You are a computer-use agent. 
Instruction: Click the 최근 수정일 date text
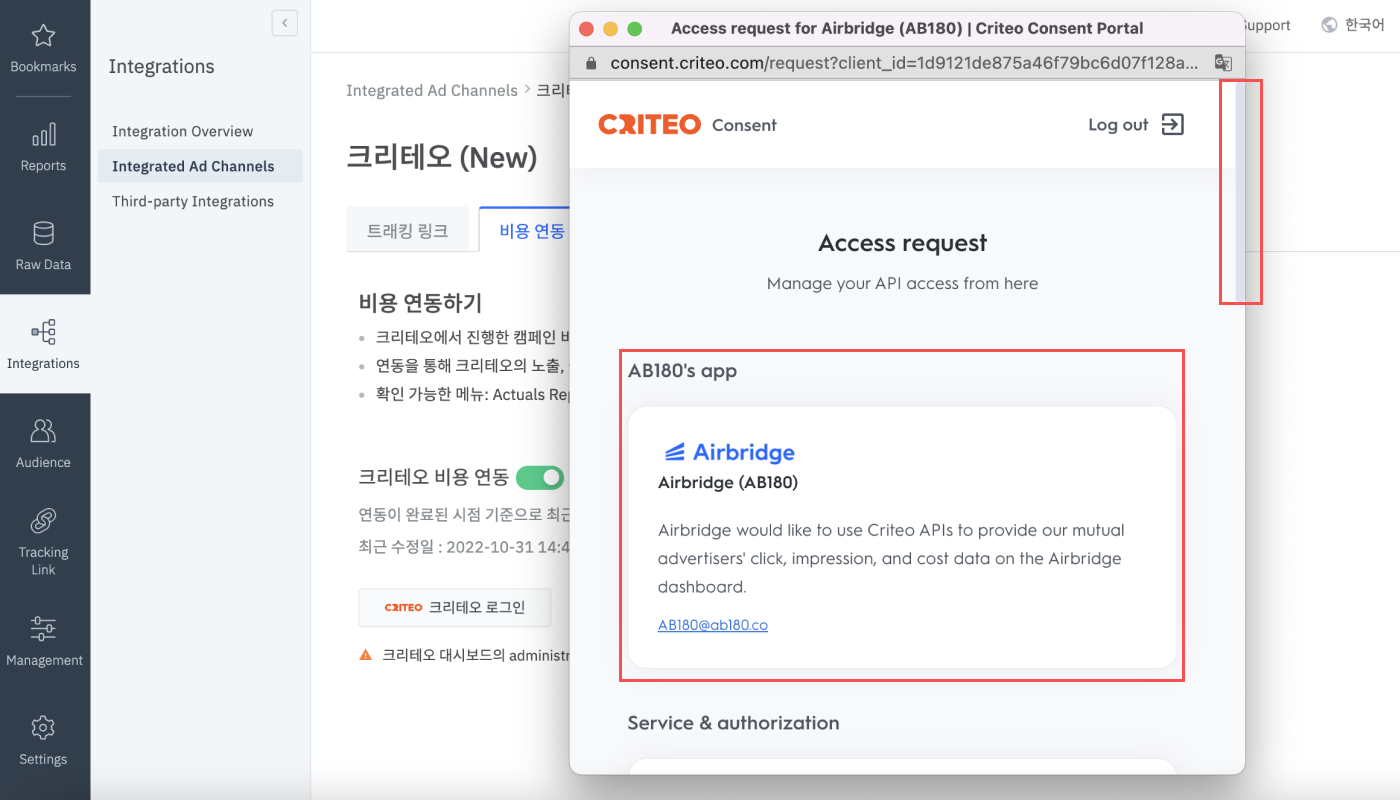[464, 547]
